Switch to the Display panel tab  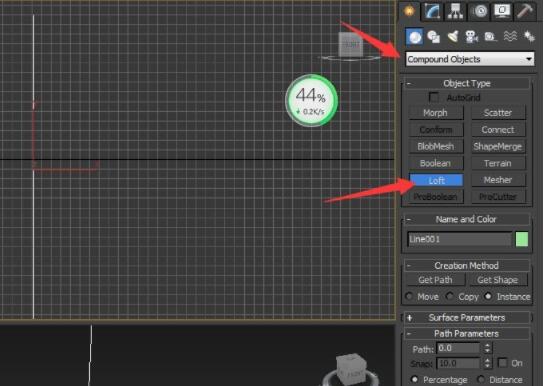pos(502,11)
